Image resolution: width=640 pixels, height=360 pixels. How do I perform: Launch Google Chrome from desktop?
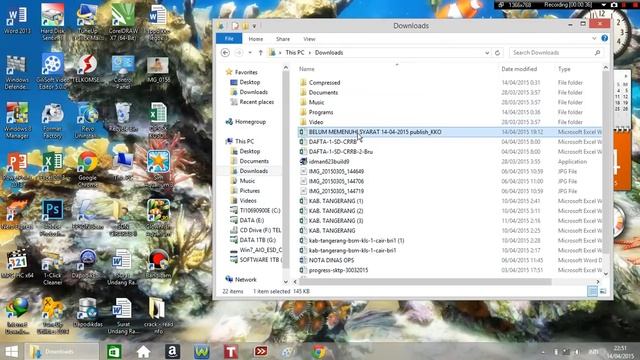coord(87,170)
